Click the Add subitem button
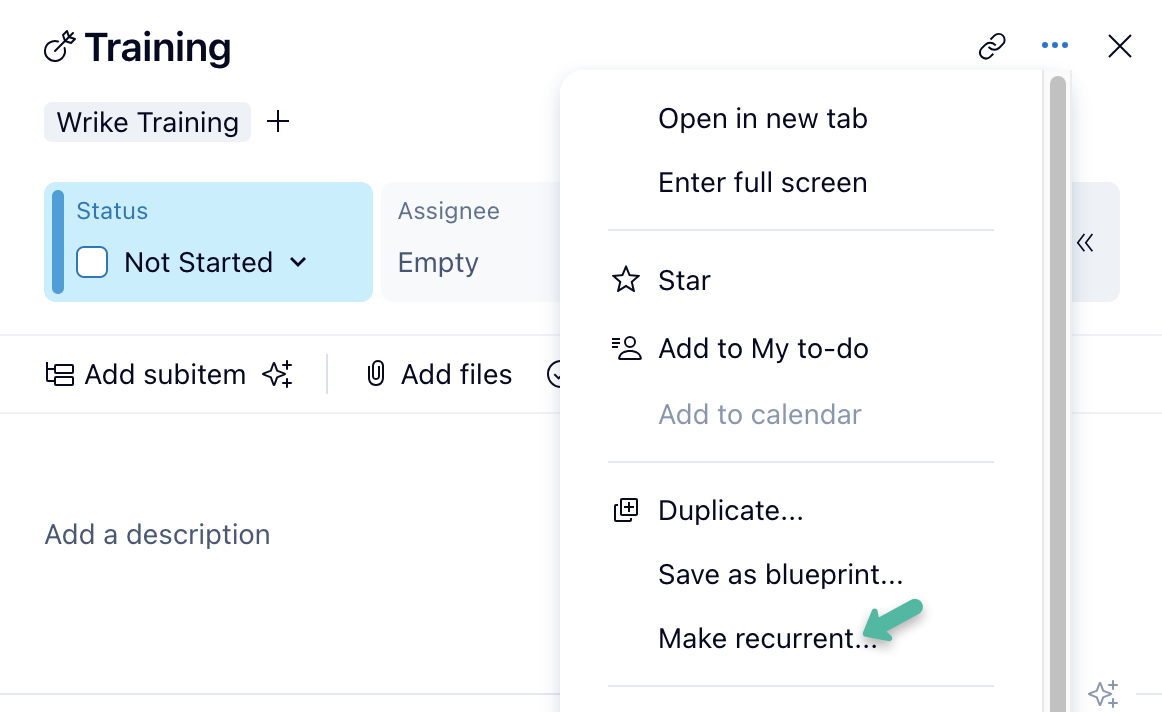The image size is (1162, 712). 146,374
